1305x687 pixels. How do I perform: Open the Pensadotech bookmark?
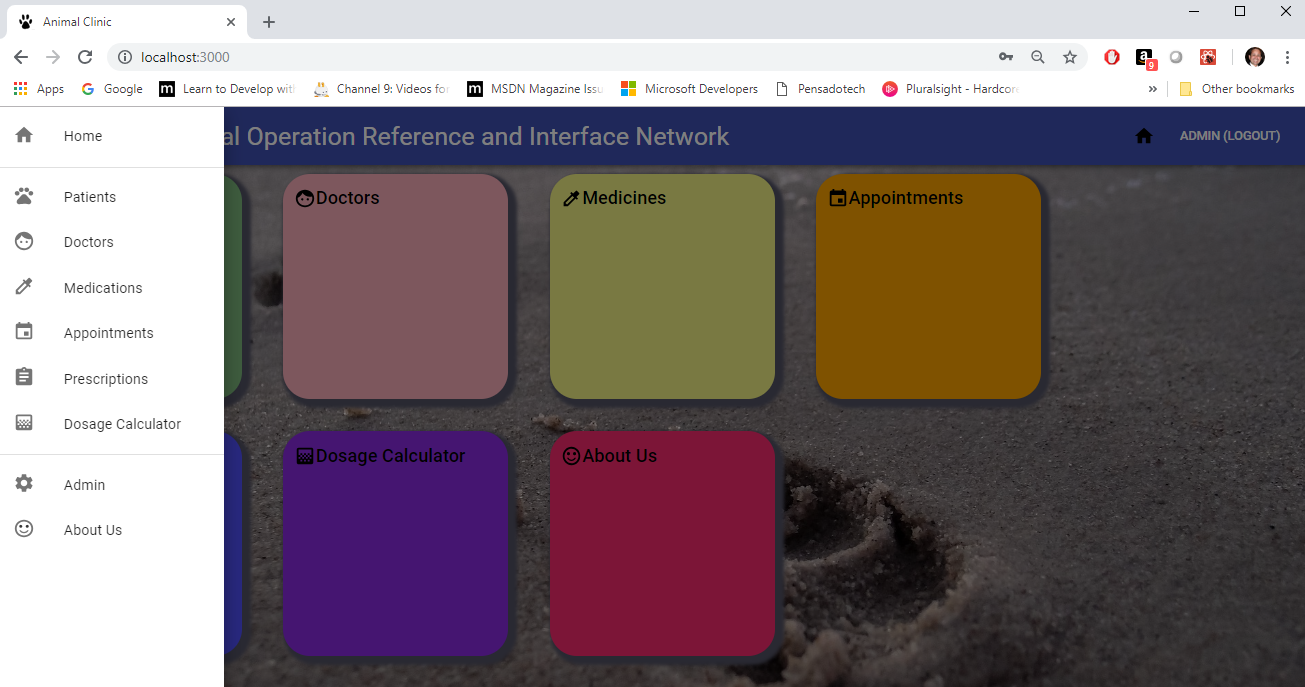click(820, 89)
